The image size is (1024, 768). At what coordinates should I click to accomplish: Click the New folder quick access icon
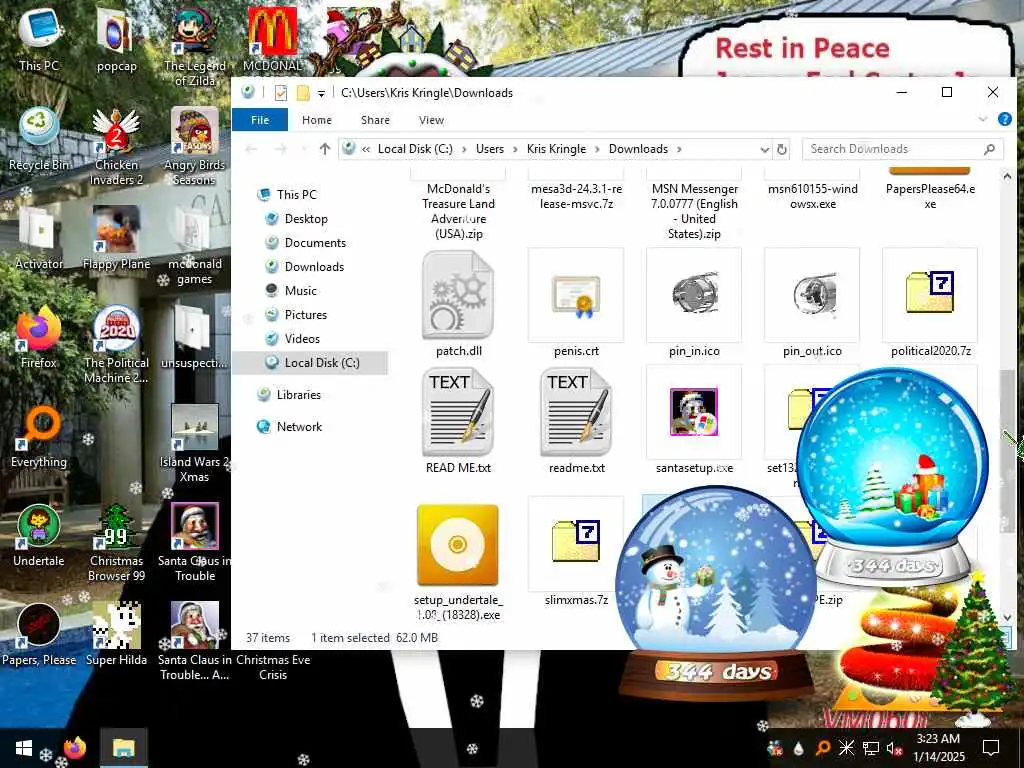(x=303, y=93)
